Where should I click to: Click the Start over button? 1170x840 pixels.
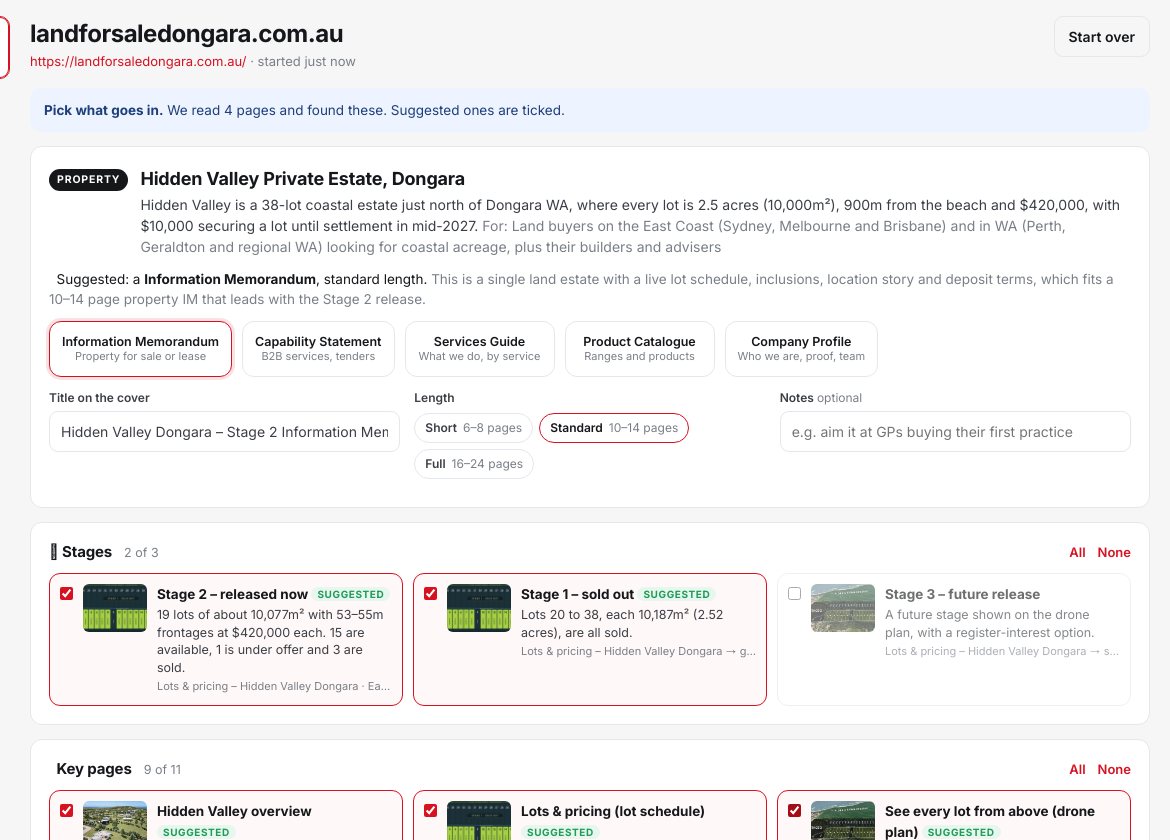[x=1101, y=37]
